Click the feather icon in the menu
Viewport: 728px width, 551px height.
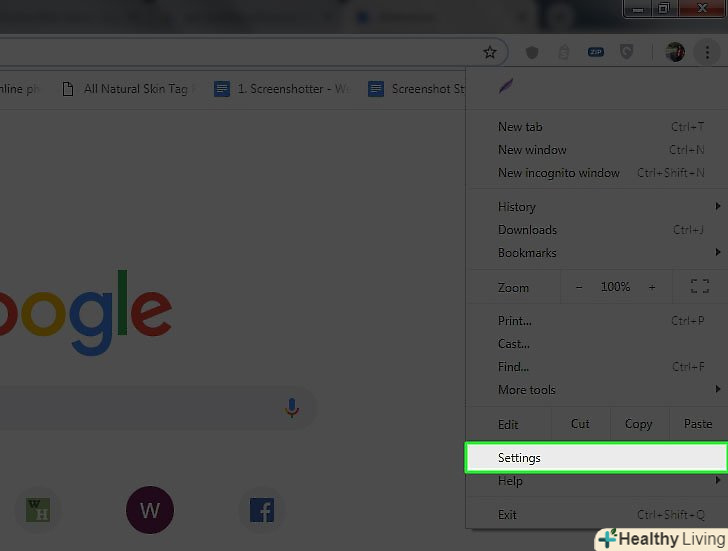click(506, 86)
